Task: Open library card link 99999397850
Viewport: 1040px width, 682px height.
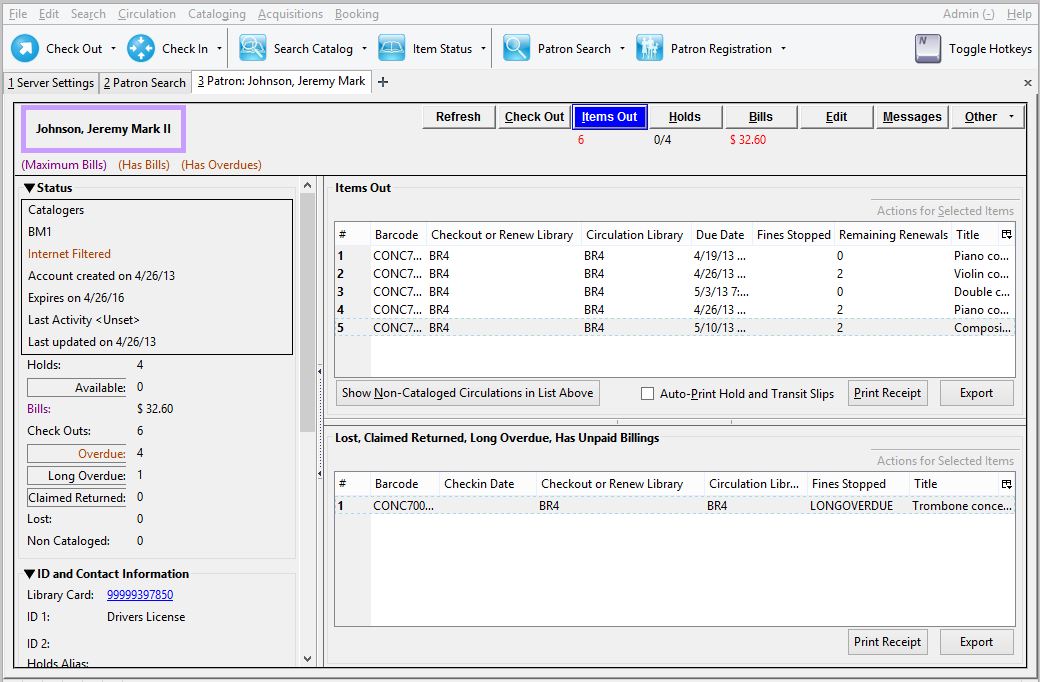Action: (140, 595)
